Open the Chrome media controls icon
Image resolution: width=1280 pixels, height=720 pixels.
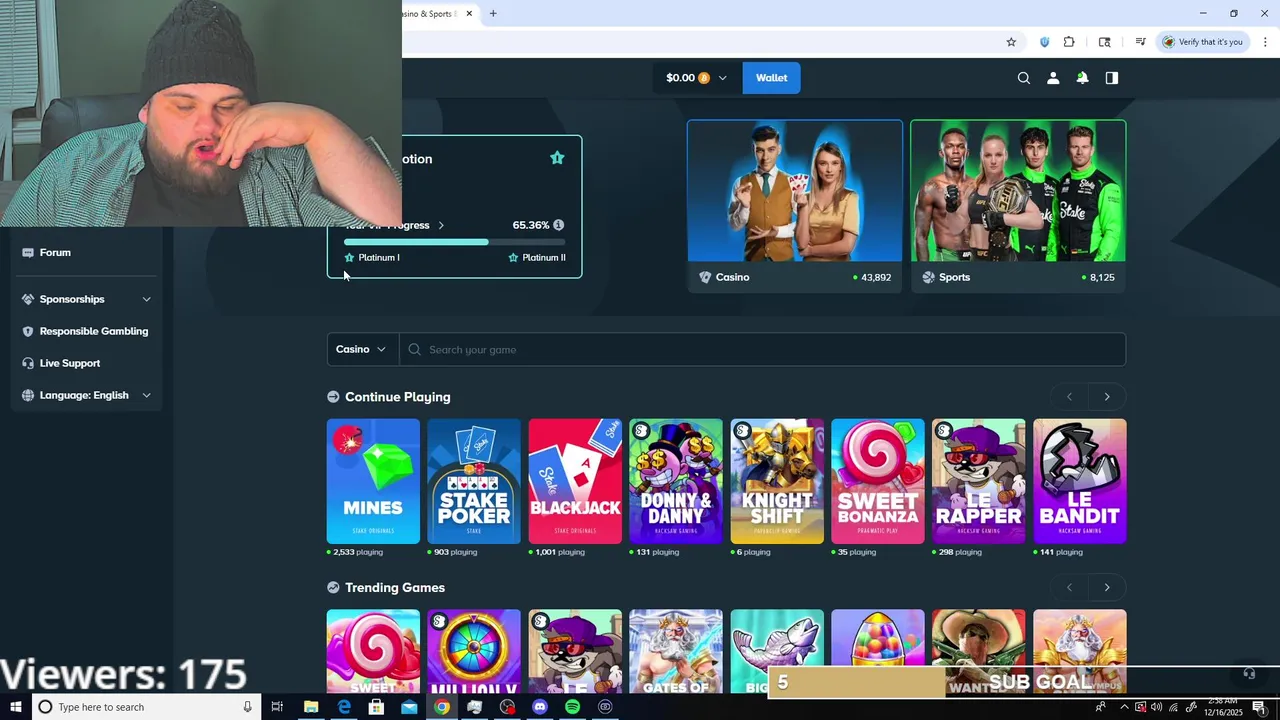pos(1140,42)
